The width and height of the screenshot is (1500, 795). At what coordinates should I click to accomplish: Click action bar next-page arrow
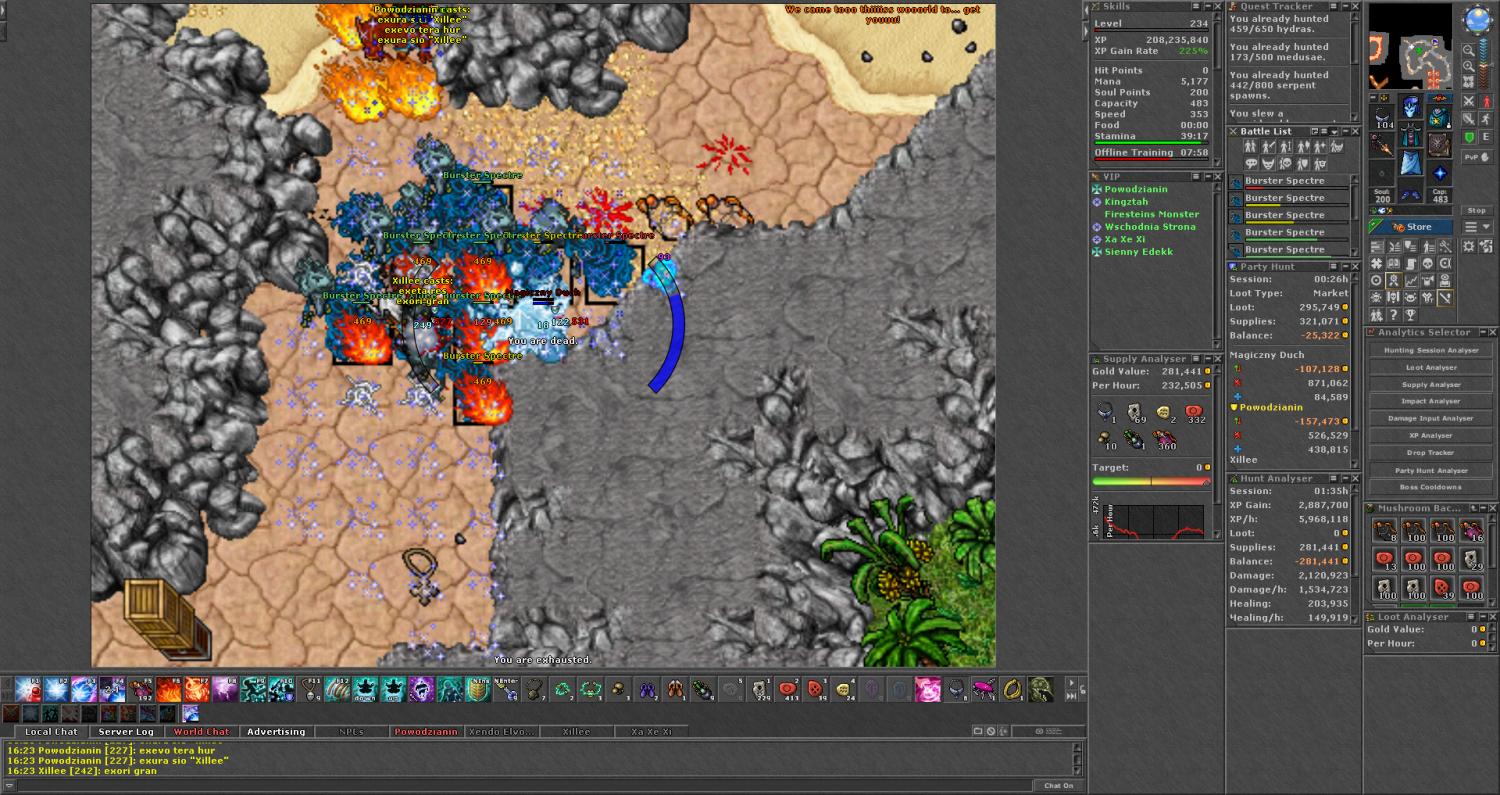click(1071, 682)
